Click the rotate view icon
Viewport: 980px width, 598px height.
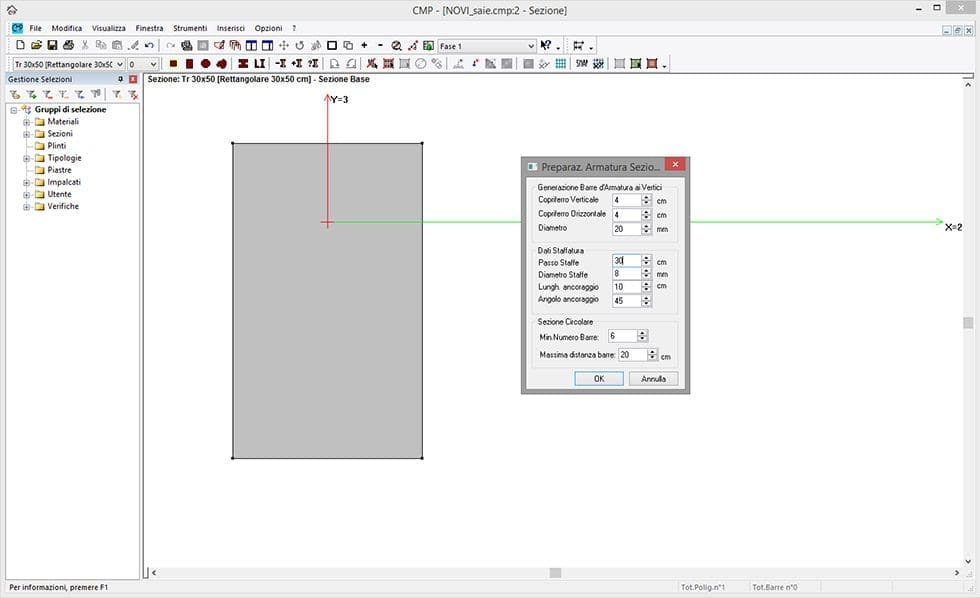point(299,46)
